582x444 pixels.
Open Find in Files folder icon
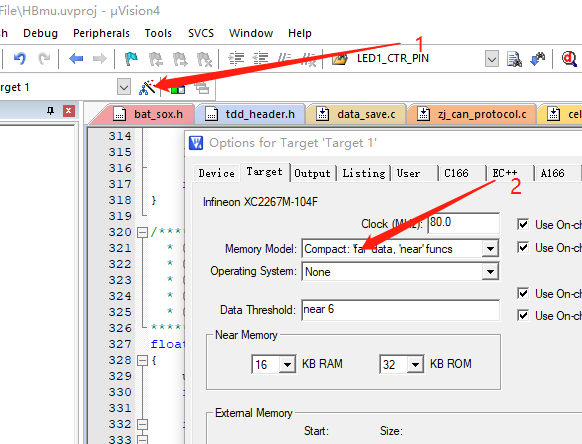(x=340, y=59)
